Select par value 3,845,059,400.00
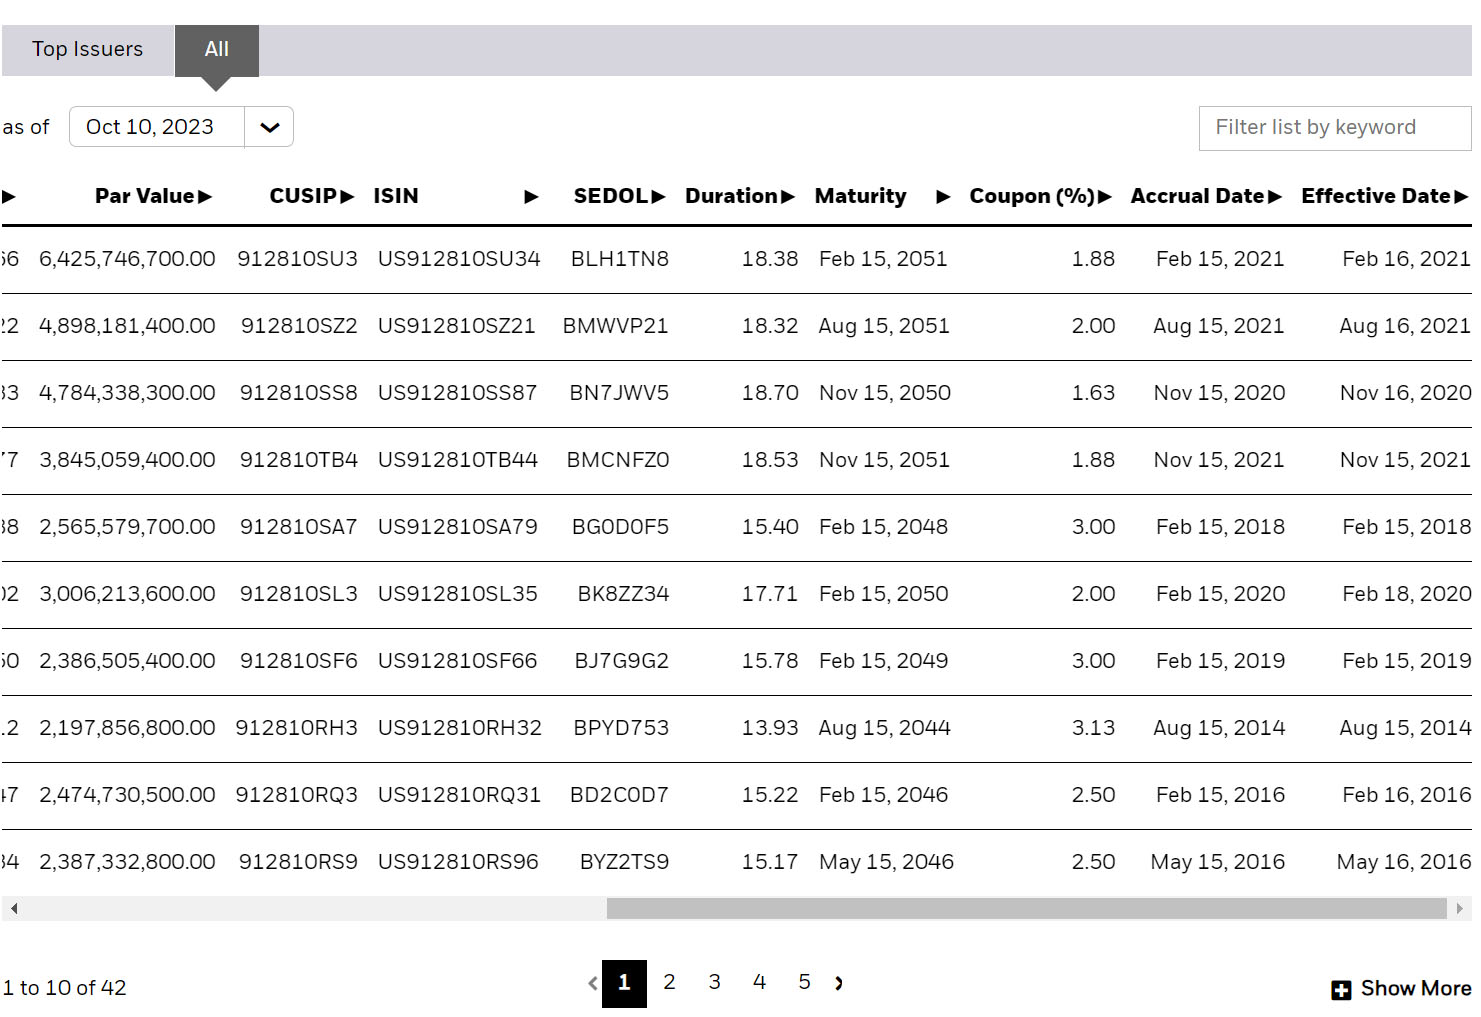 [x=127, y=460]
